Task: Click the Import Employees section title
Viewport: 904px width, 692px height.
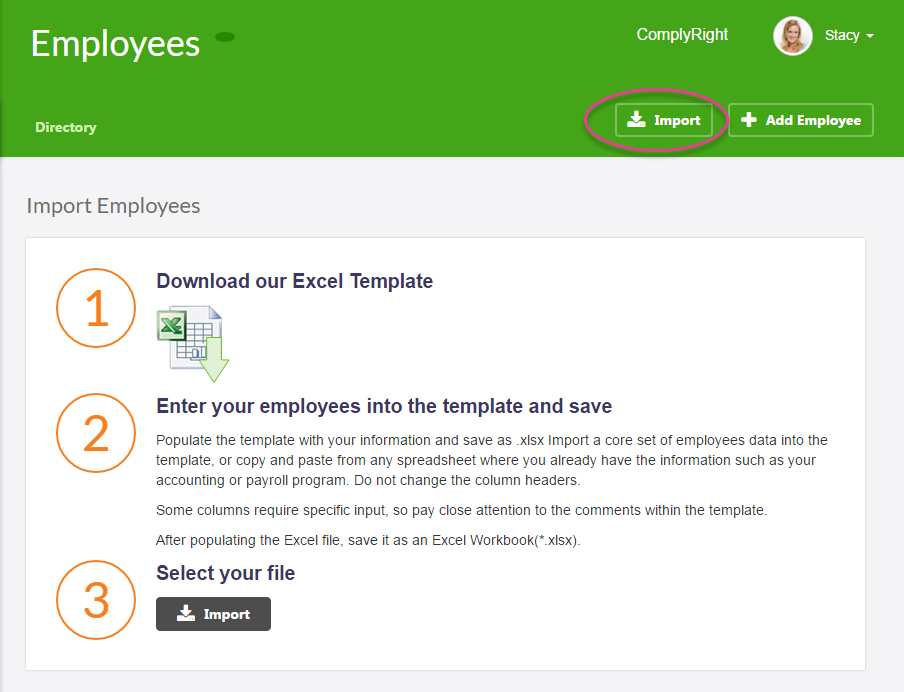Action: tap(114, 206)
